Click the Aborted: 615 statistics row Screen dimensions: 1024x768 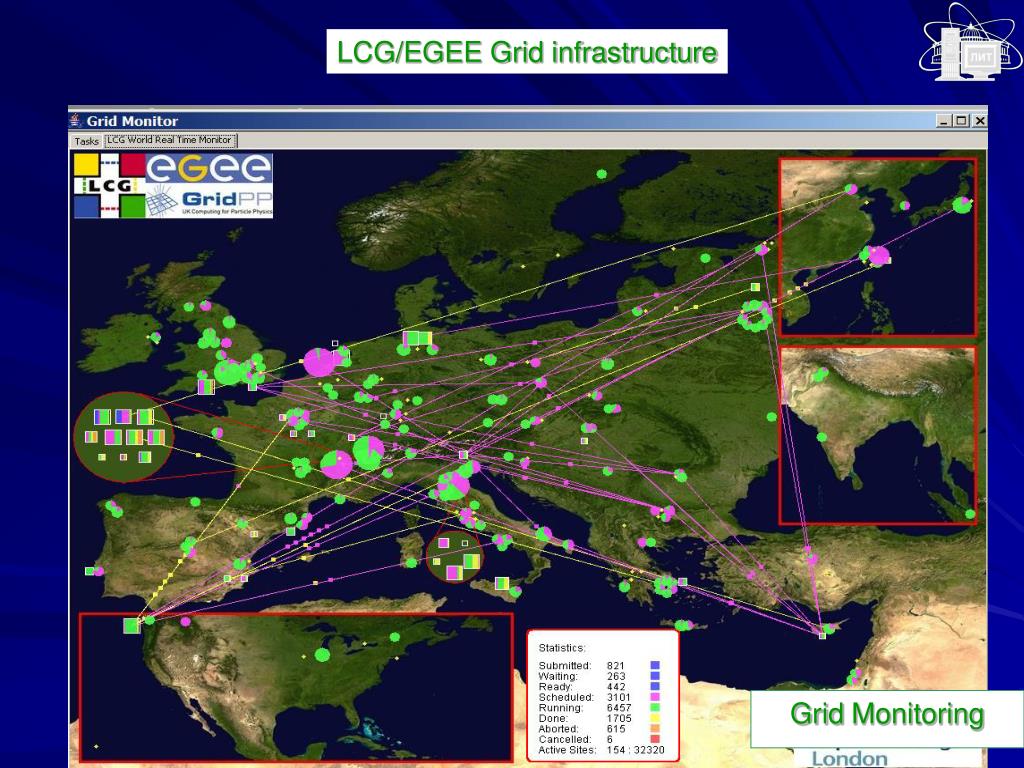pos(598,728)
